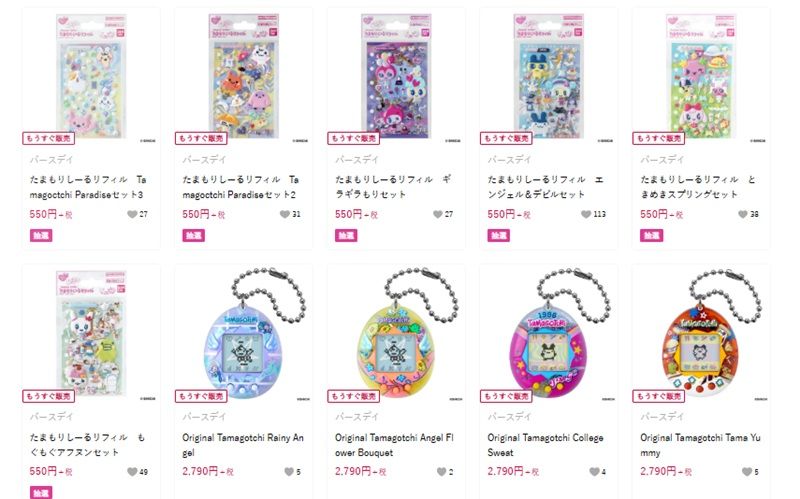The height and width of the screenshot is (499, 800).
Task: Open Original Tamagotchi Rainy Angel product title
Action: pos(243,445)
